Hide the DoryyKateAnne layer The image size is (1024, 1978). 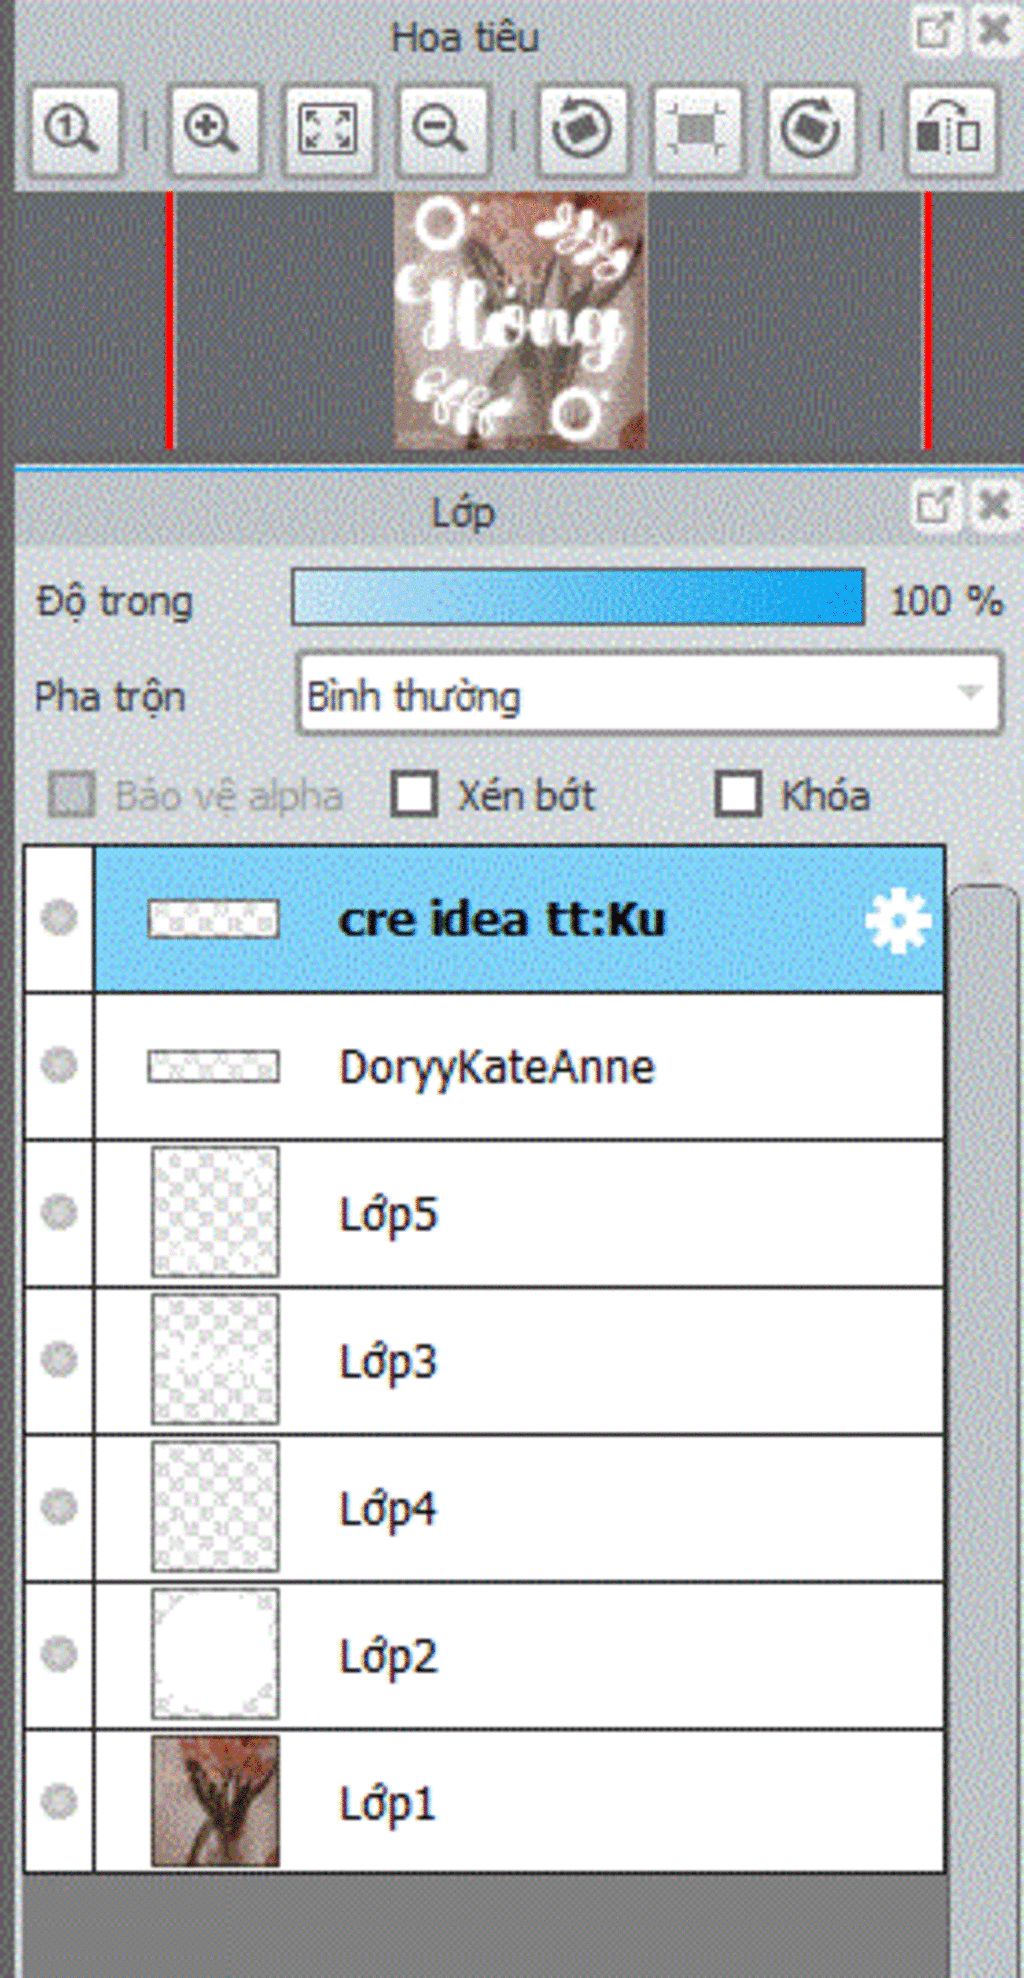click(x=59, y=1065)
